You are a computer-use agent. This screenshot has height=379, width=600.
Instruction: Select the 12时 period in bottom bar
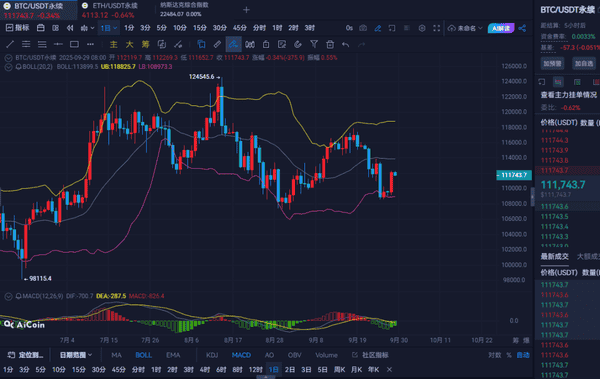click(256, 369)
